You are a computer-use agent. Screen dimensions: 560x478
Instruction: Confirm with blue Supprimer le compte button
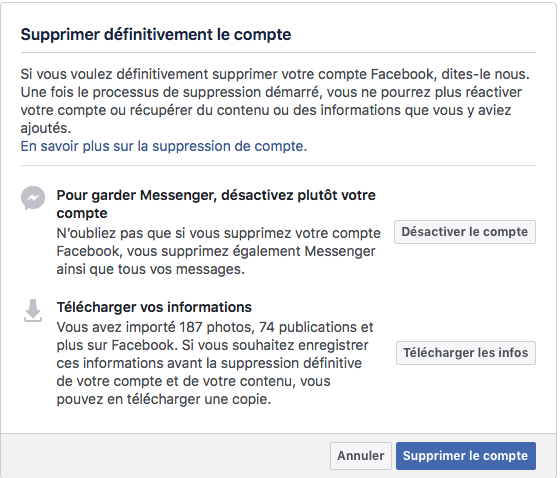pos(466,456)
